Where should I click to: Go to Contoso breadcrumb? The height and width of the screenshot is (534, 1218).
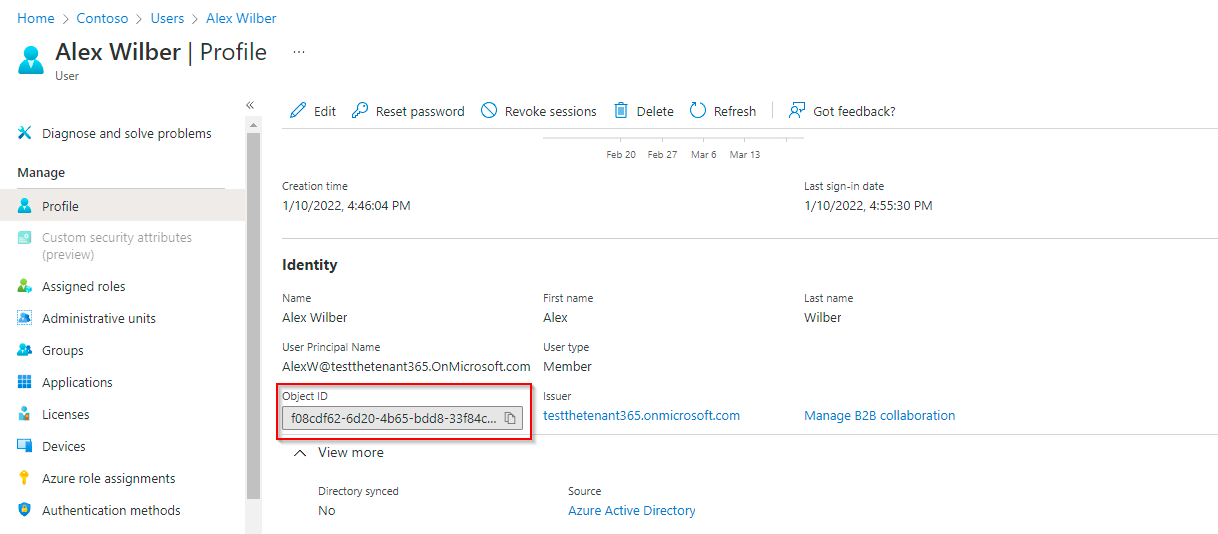point(102,18)
